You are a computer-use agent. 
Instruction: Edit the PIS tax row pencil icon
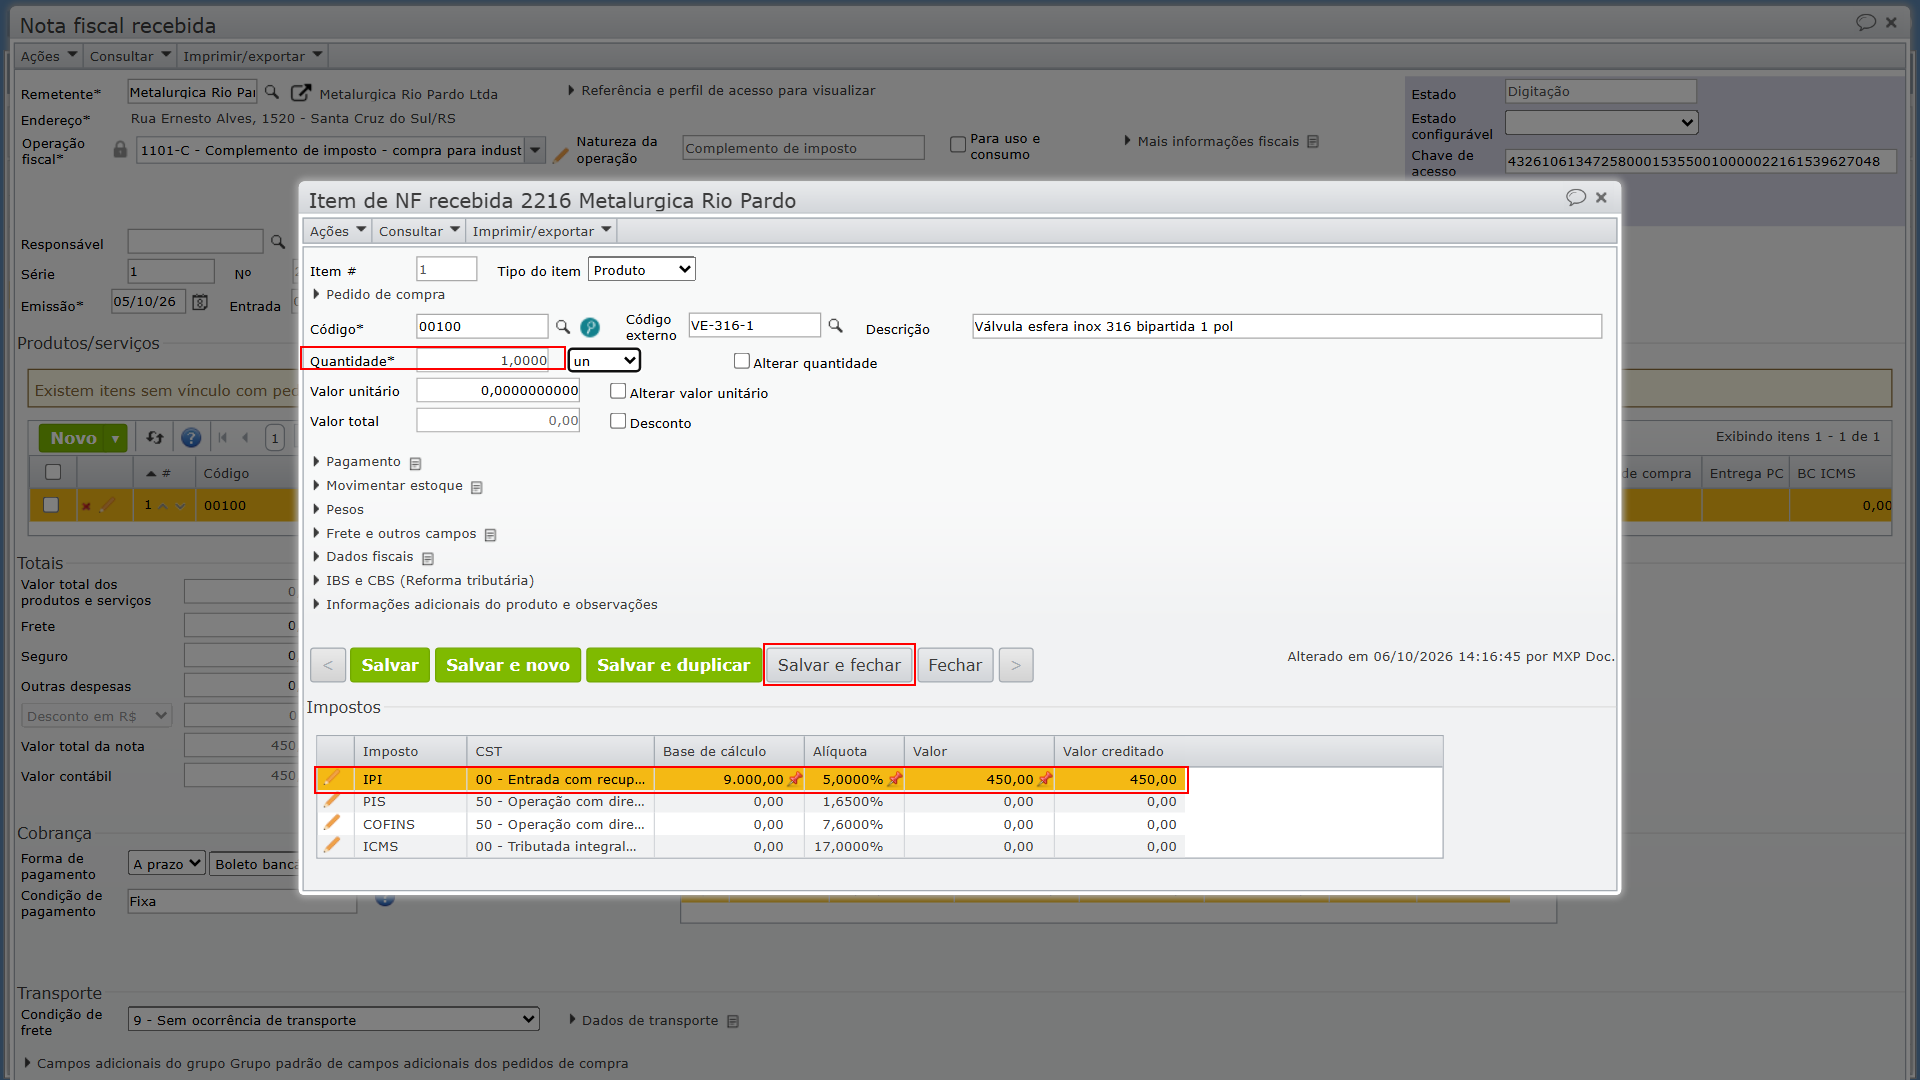pos(332,800)
